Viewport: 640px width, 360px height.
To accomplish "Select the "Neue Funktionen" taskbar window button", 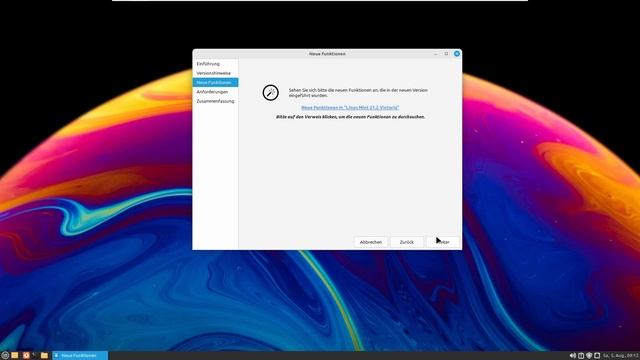I will [80, 356].
